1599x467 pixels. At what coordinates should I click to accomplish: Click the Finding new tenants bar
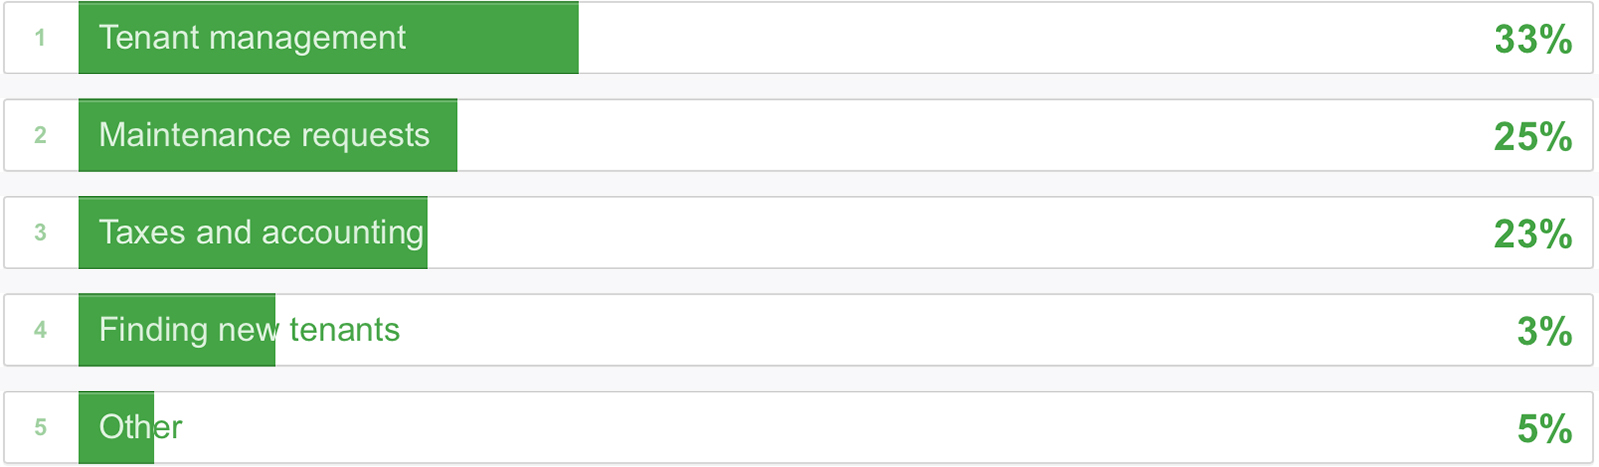(177, 330)
